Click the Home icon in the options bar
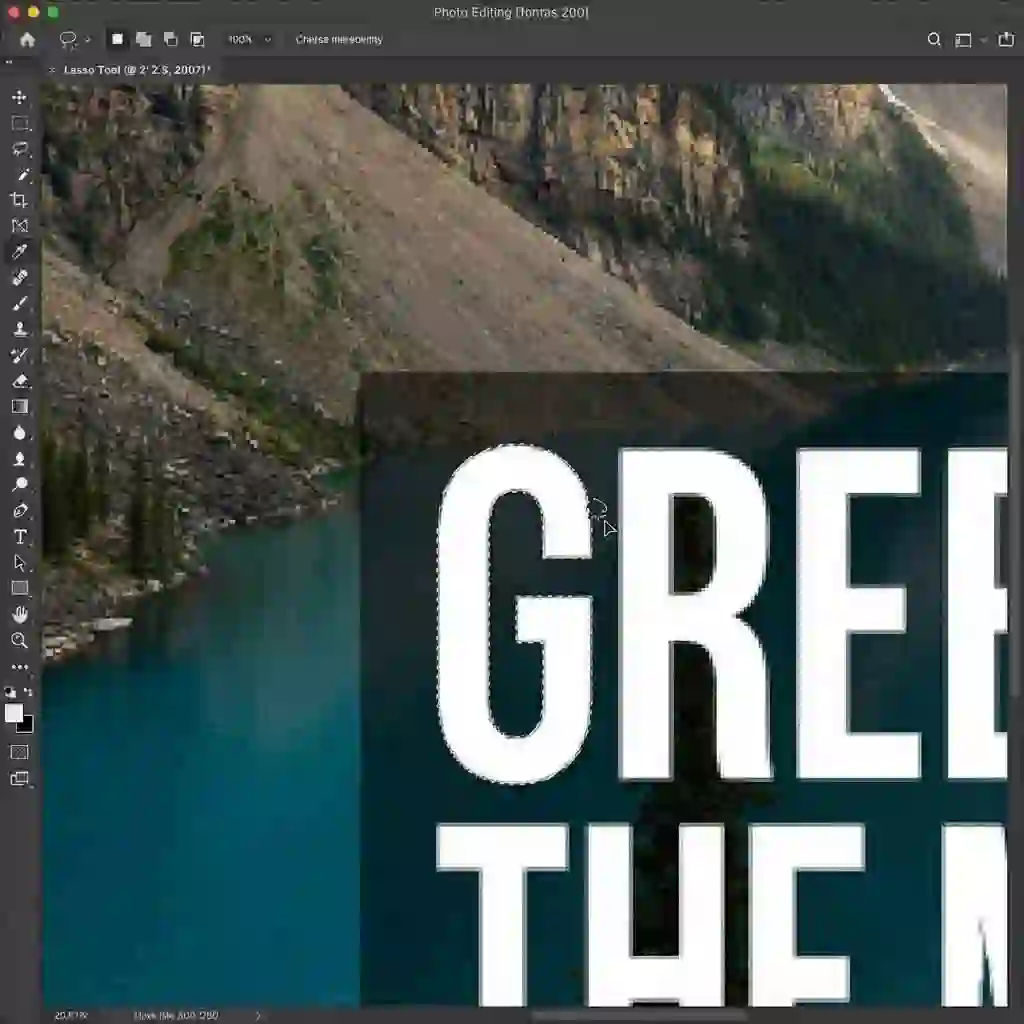The image size is (1024, 1024). tap(27, 40)
